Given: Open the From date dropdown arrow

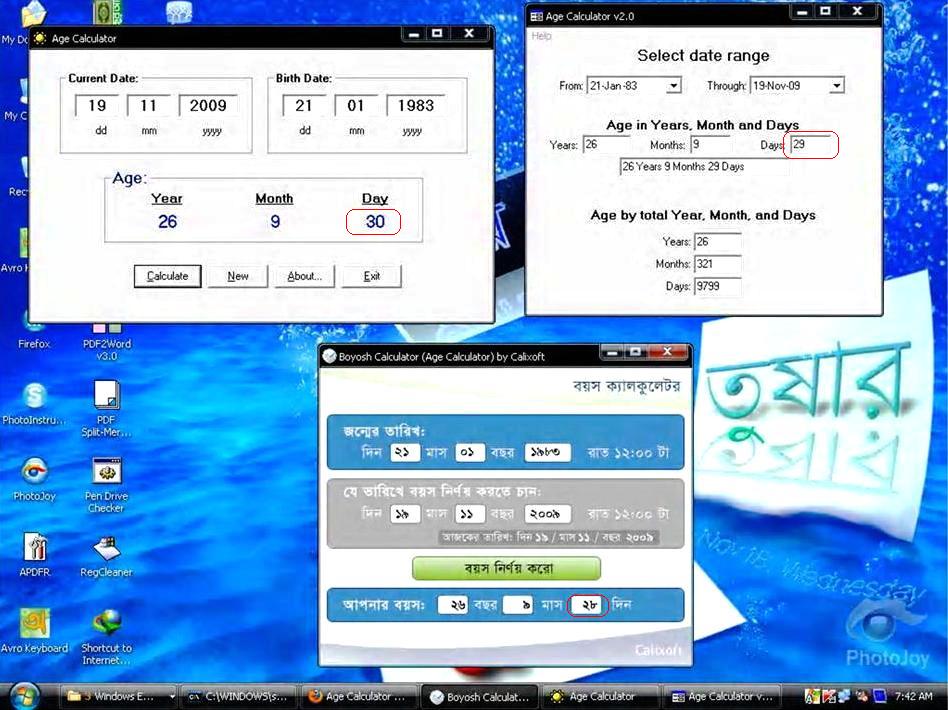Looking at the screenshot, I should point(674,86).
